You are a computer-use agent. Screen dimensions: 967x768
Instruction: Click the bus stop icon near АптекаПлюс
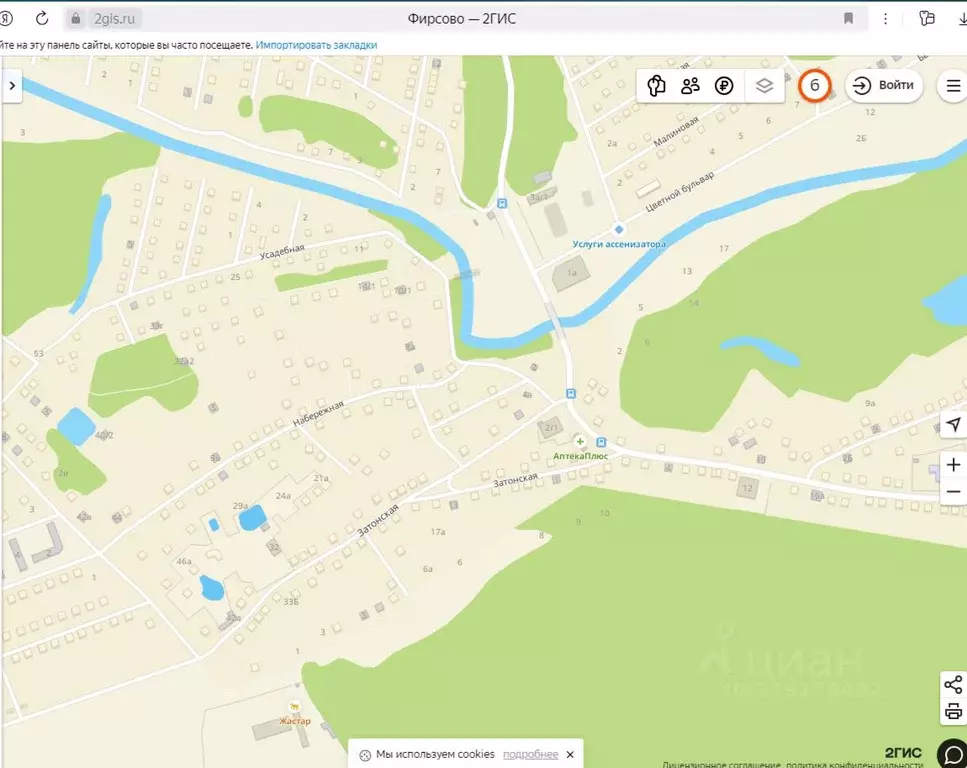pyautogui.click(x=601, y=442)
